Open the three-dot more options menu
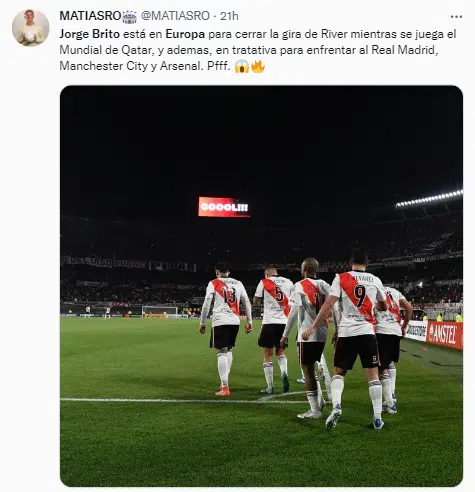Image resolution: width=475 pixels, height=492 pixels. point(456,16)
